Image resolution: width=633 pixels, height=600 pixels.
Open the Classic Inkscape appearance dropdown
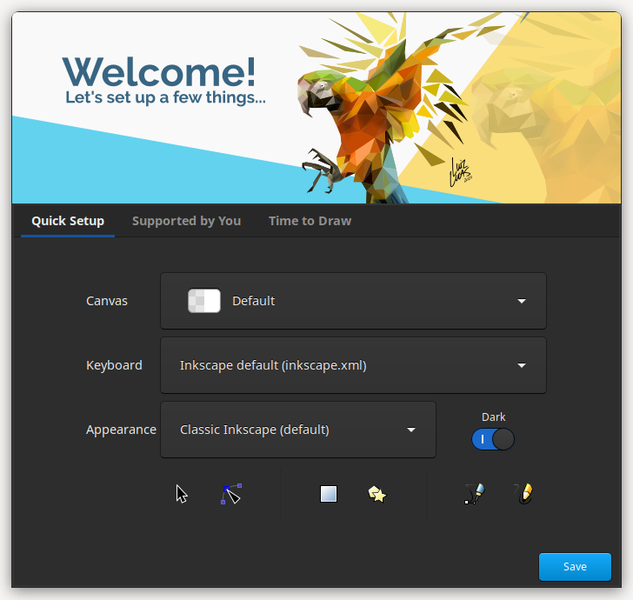coord(297,430)
